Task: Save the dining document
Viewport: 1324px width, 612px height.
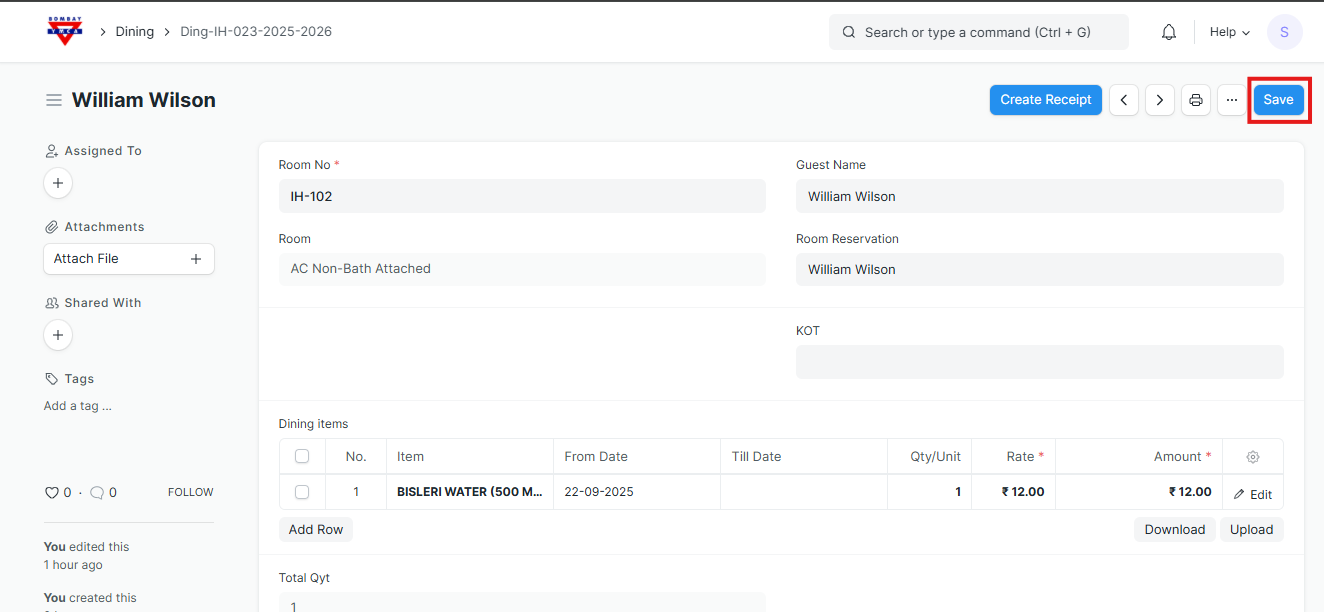Action: [1278, 100]
